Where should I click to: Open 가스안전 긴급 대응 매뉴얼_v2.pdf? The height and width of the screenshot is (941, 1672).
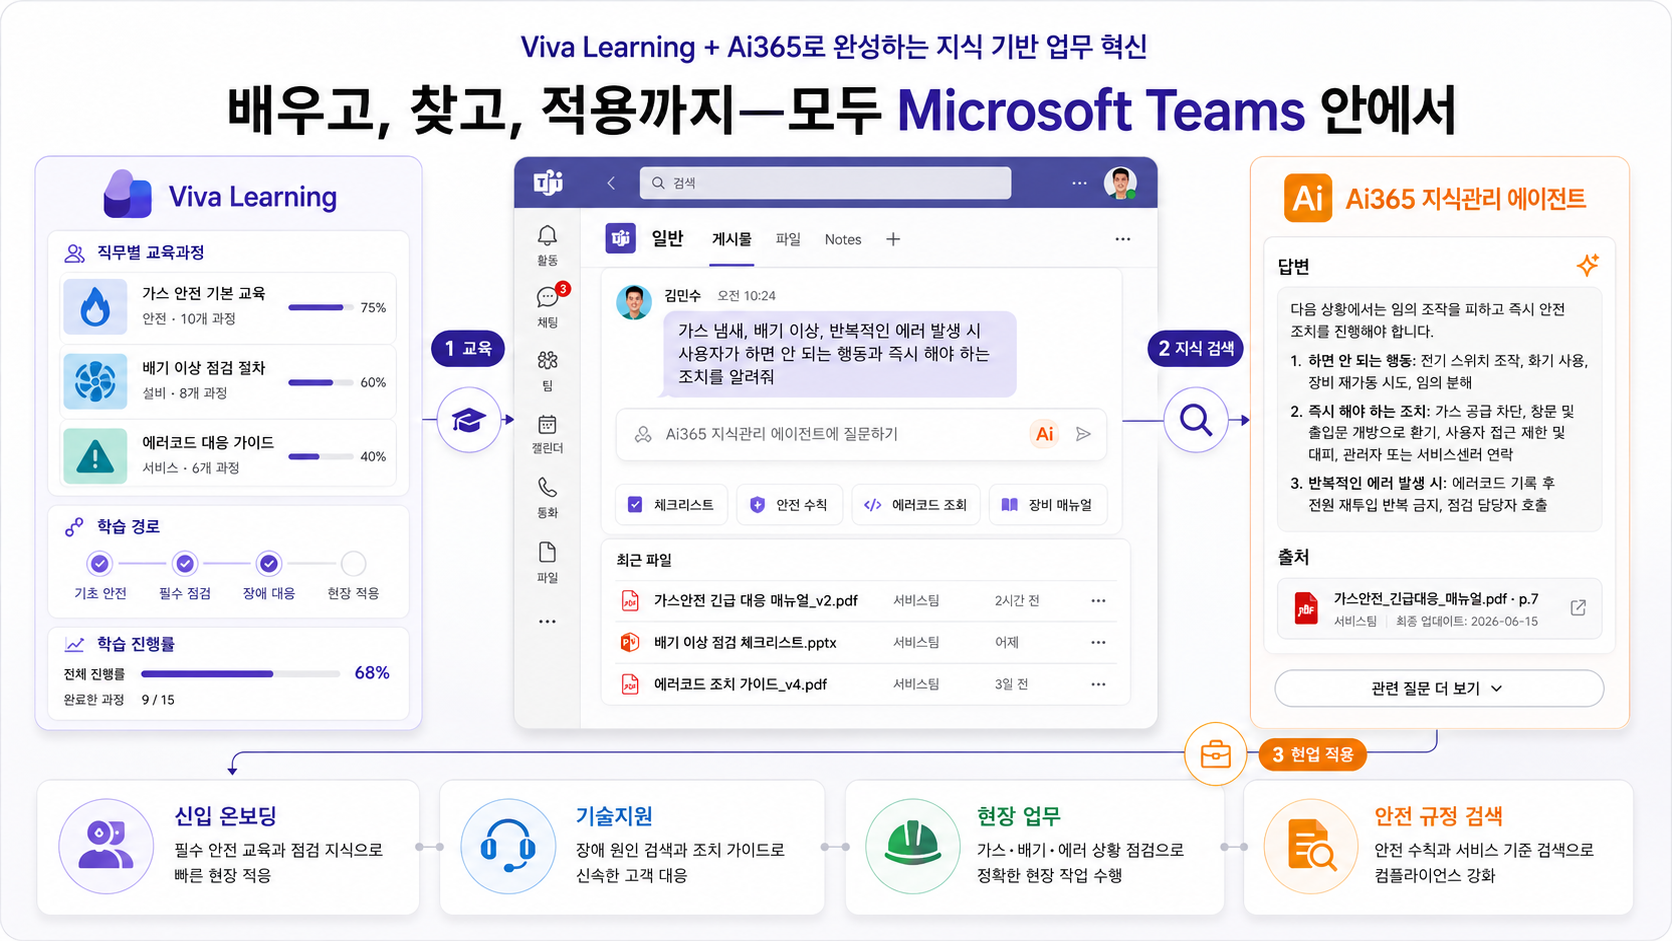(756, 601)
